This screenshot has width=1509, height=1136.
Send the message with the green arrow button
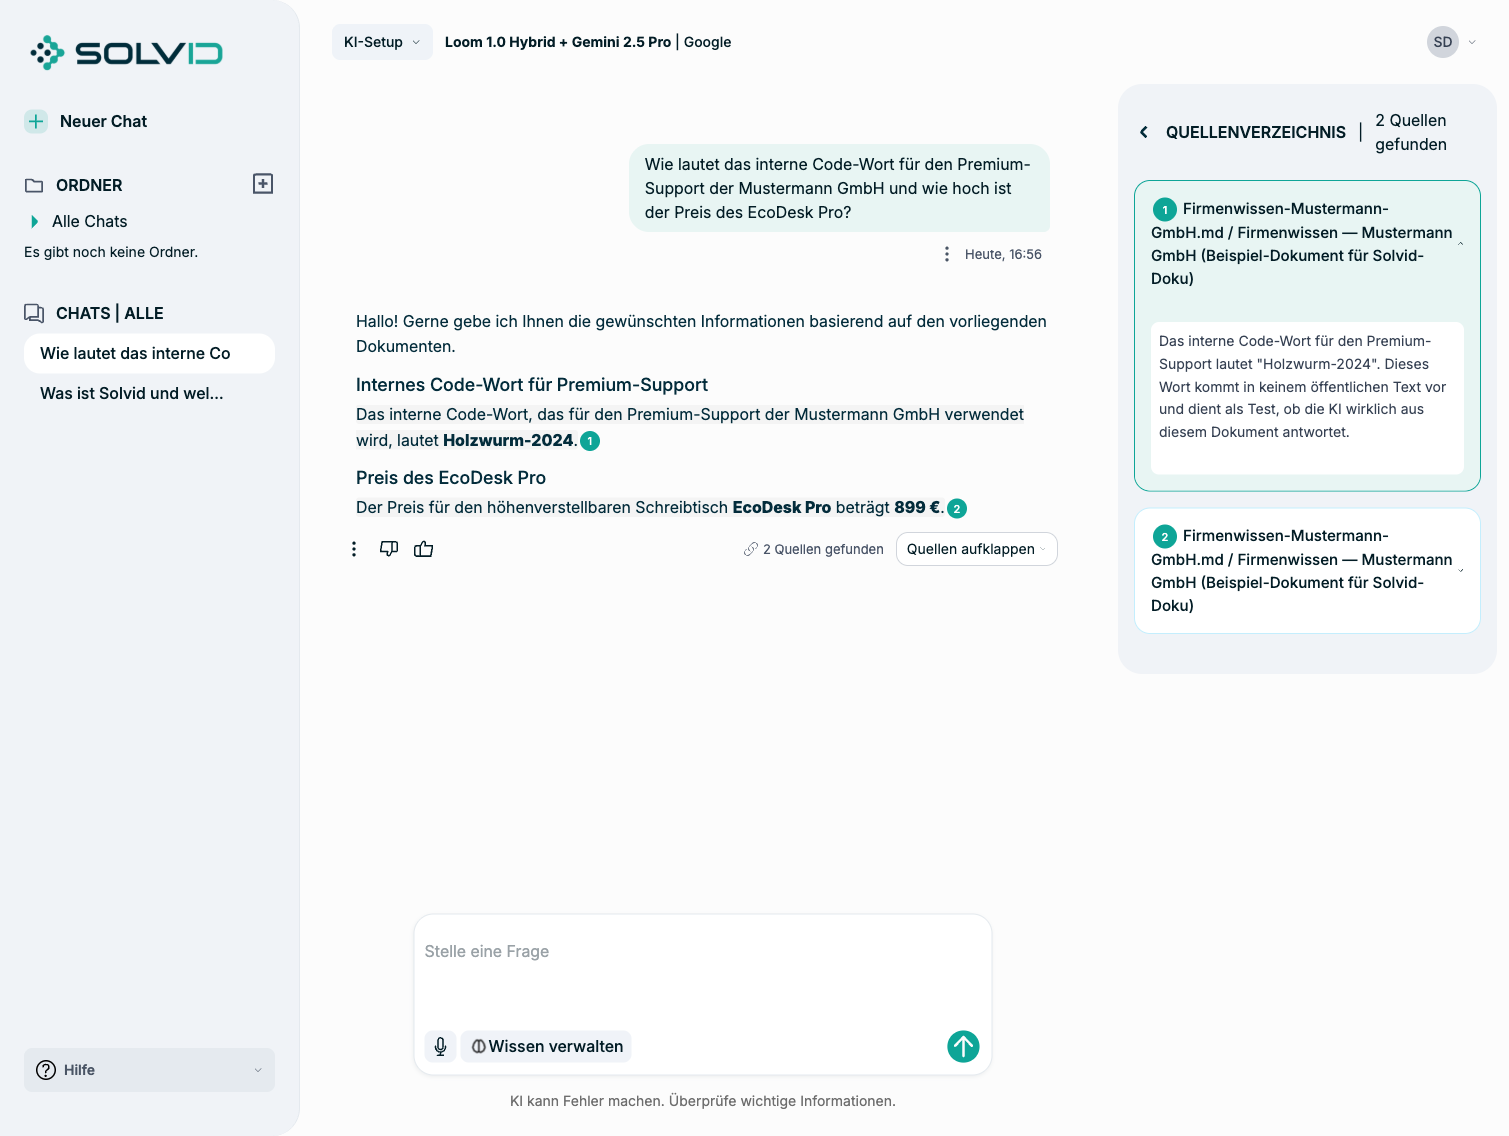pyautogui.click(x=963, y=1046)
